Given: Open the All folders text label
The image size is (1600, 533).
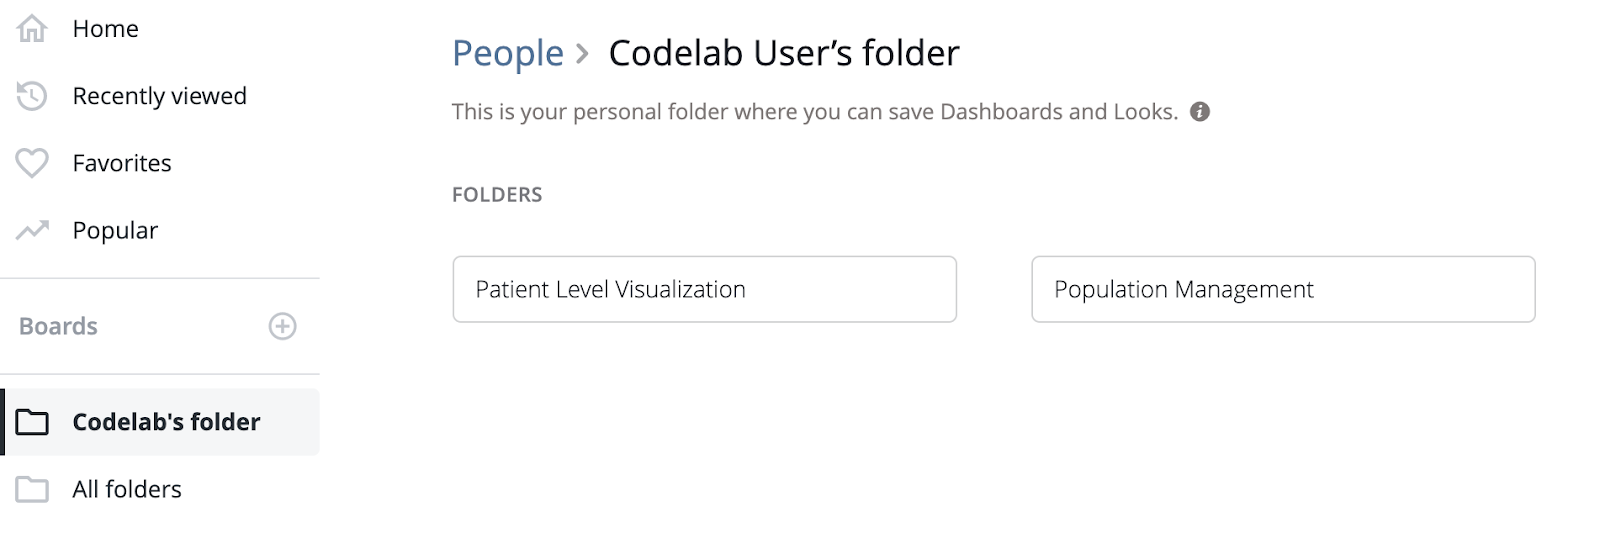Looking at the screenshot, I should click(x=127, y=489).
